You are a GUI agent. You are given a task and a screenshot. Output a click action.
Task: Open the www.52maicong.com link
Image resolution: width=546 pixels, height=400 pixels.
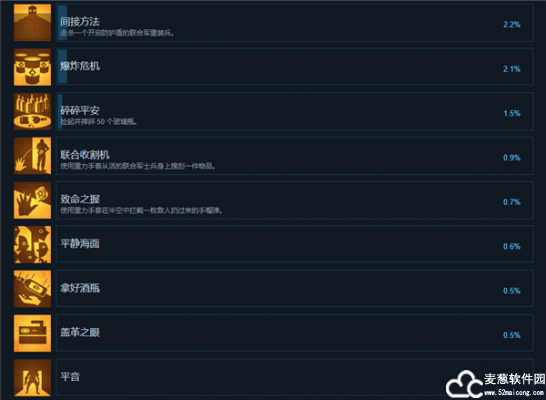click(514, 392)
